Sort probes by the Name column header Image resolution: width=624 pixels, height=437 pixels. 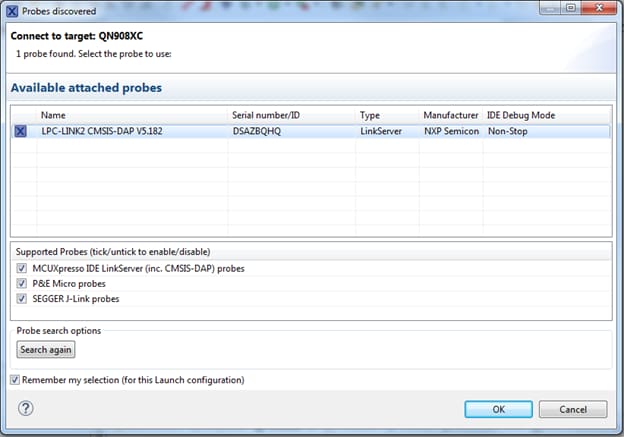[x=53, y=115]
